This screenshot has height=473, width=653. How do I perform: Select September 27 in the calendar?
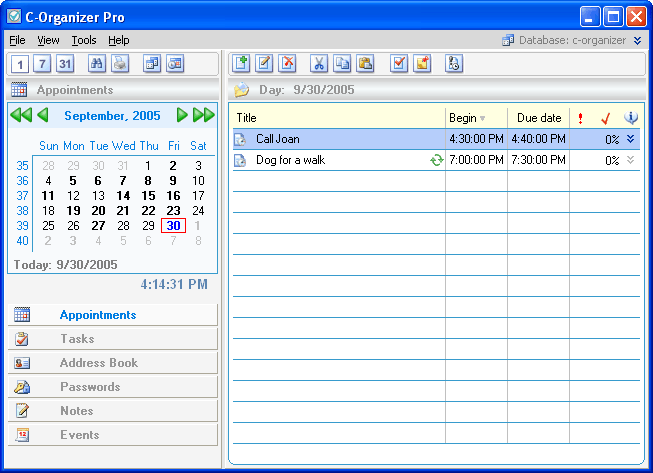click(98, 226)
